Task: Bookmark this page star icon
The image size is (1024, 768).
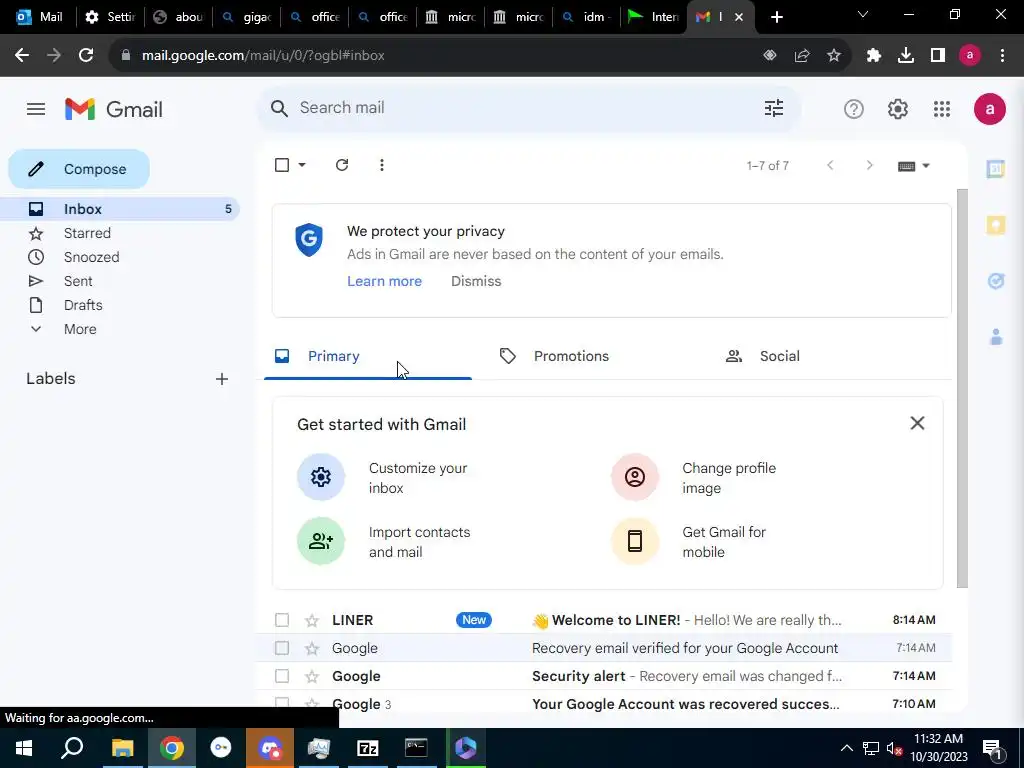Action: [x=834, y=56]
